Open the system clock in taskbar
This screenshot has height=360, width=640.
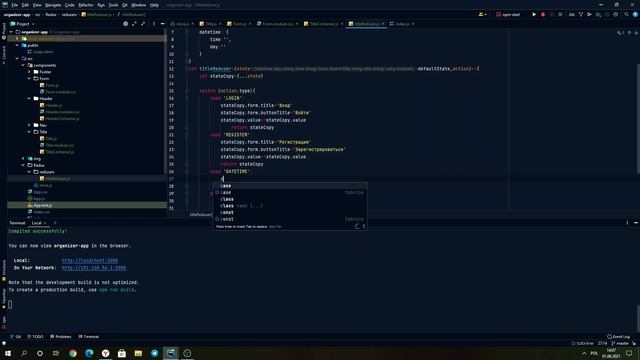tap(611, 353)
